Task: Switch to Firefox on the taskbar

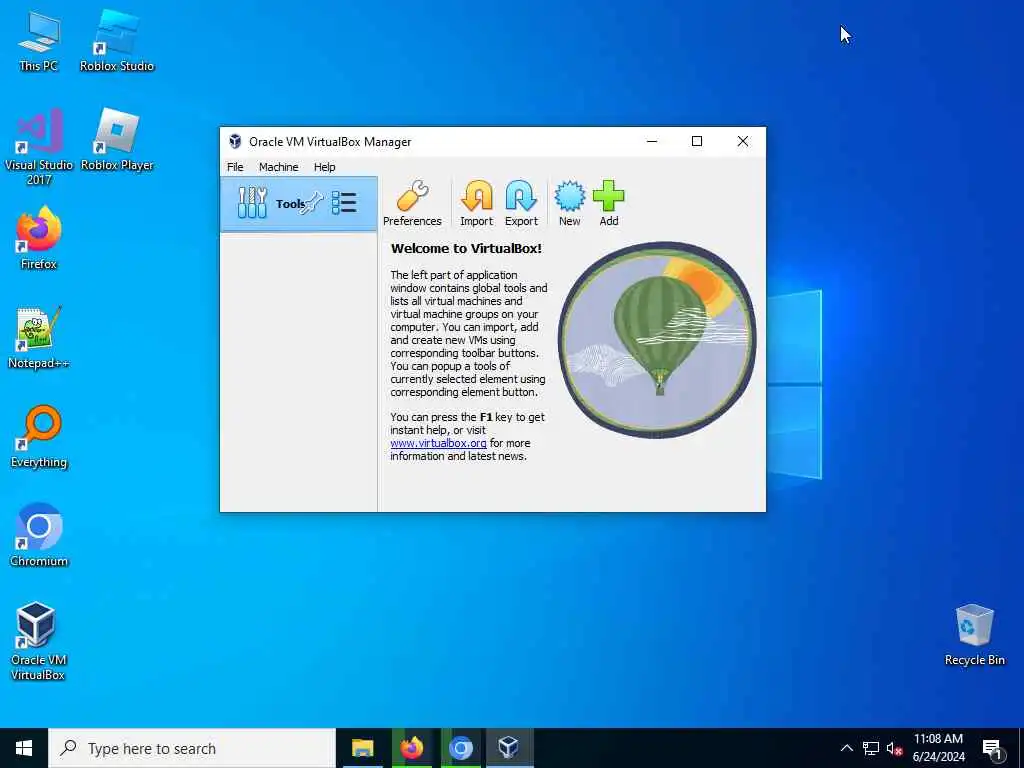Action: point(411,748)
